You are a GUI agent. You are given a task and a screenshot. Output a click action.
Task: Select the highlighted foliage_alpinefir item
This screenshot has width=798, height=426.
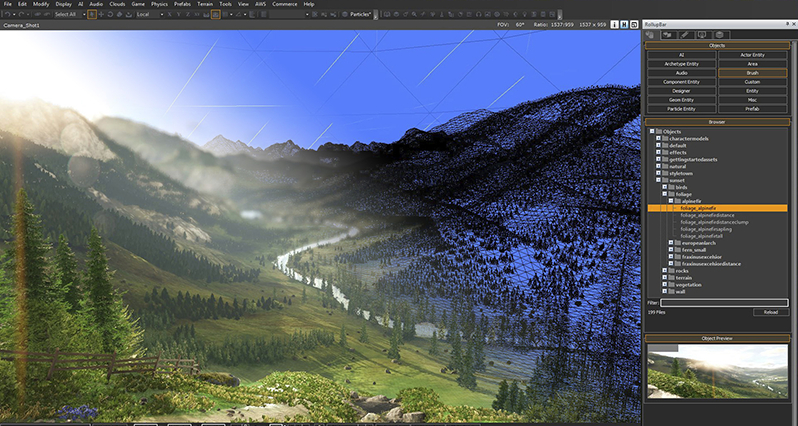pyautogui.click(x=696, y=208)
